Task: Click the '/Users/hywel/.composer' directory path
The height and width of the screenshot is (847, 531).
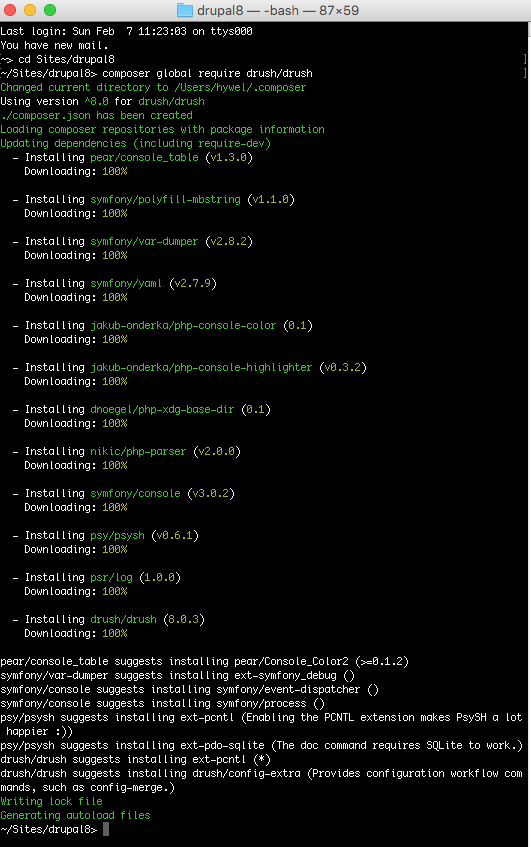Action: (x=240, y=88)
